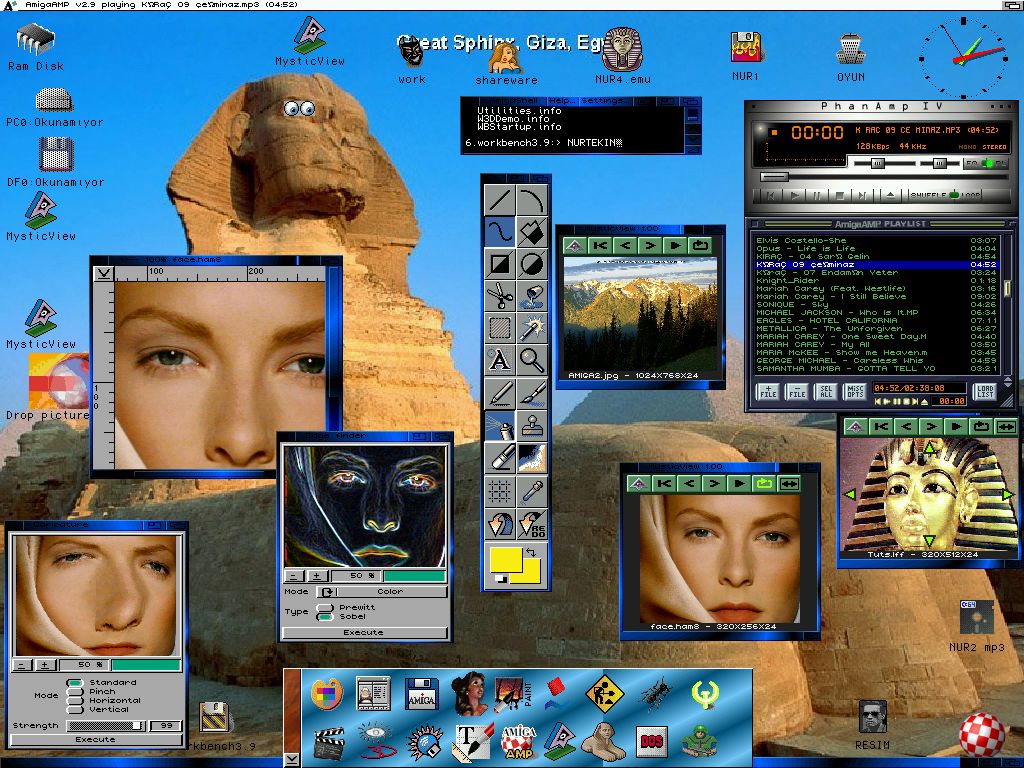
Task: Choose the paintbrush tool
Action: click(532, 392)
